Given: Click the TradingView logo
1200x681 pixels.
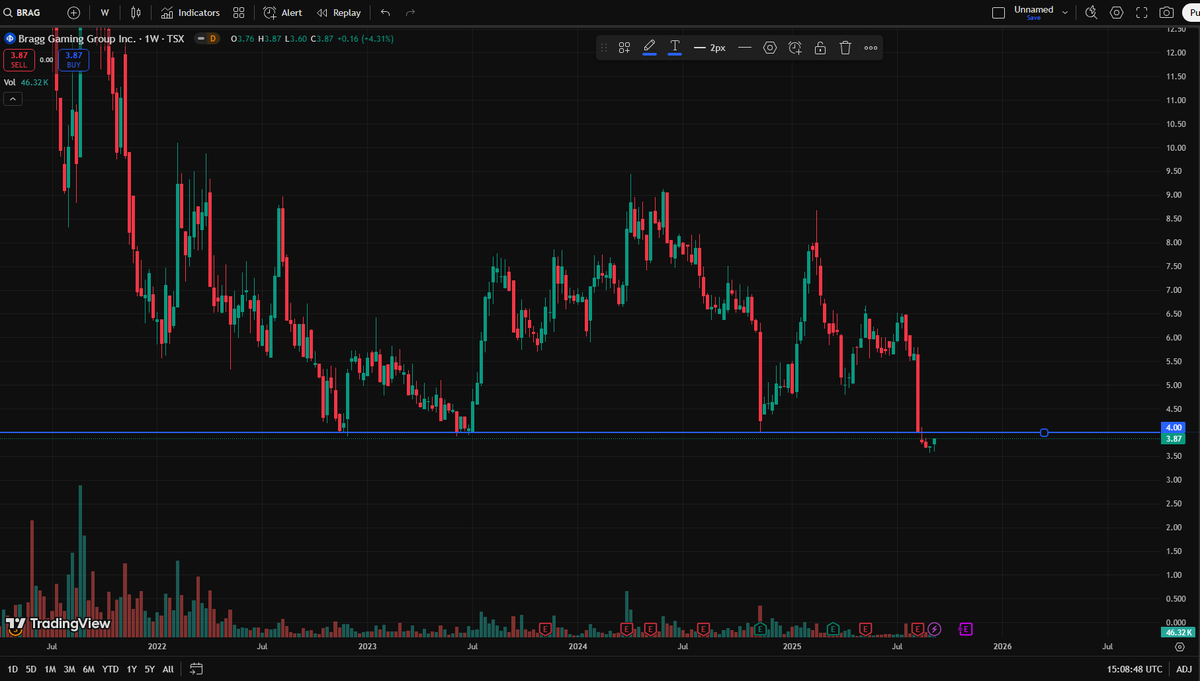Looking at the screenshot, I should point(57,624).
